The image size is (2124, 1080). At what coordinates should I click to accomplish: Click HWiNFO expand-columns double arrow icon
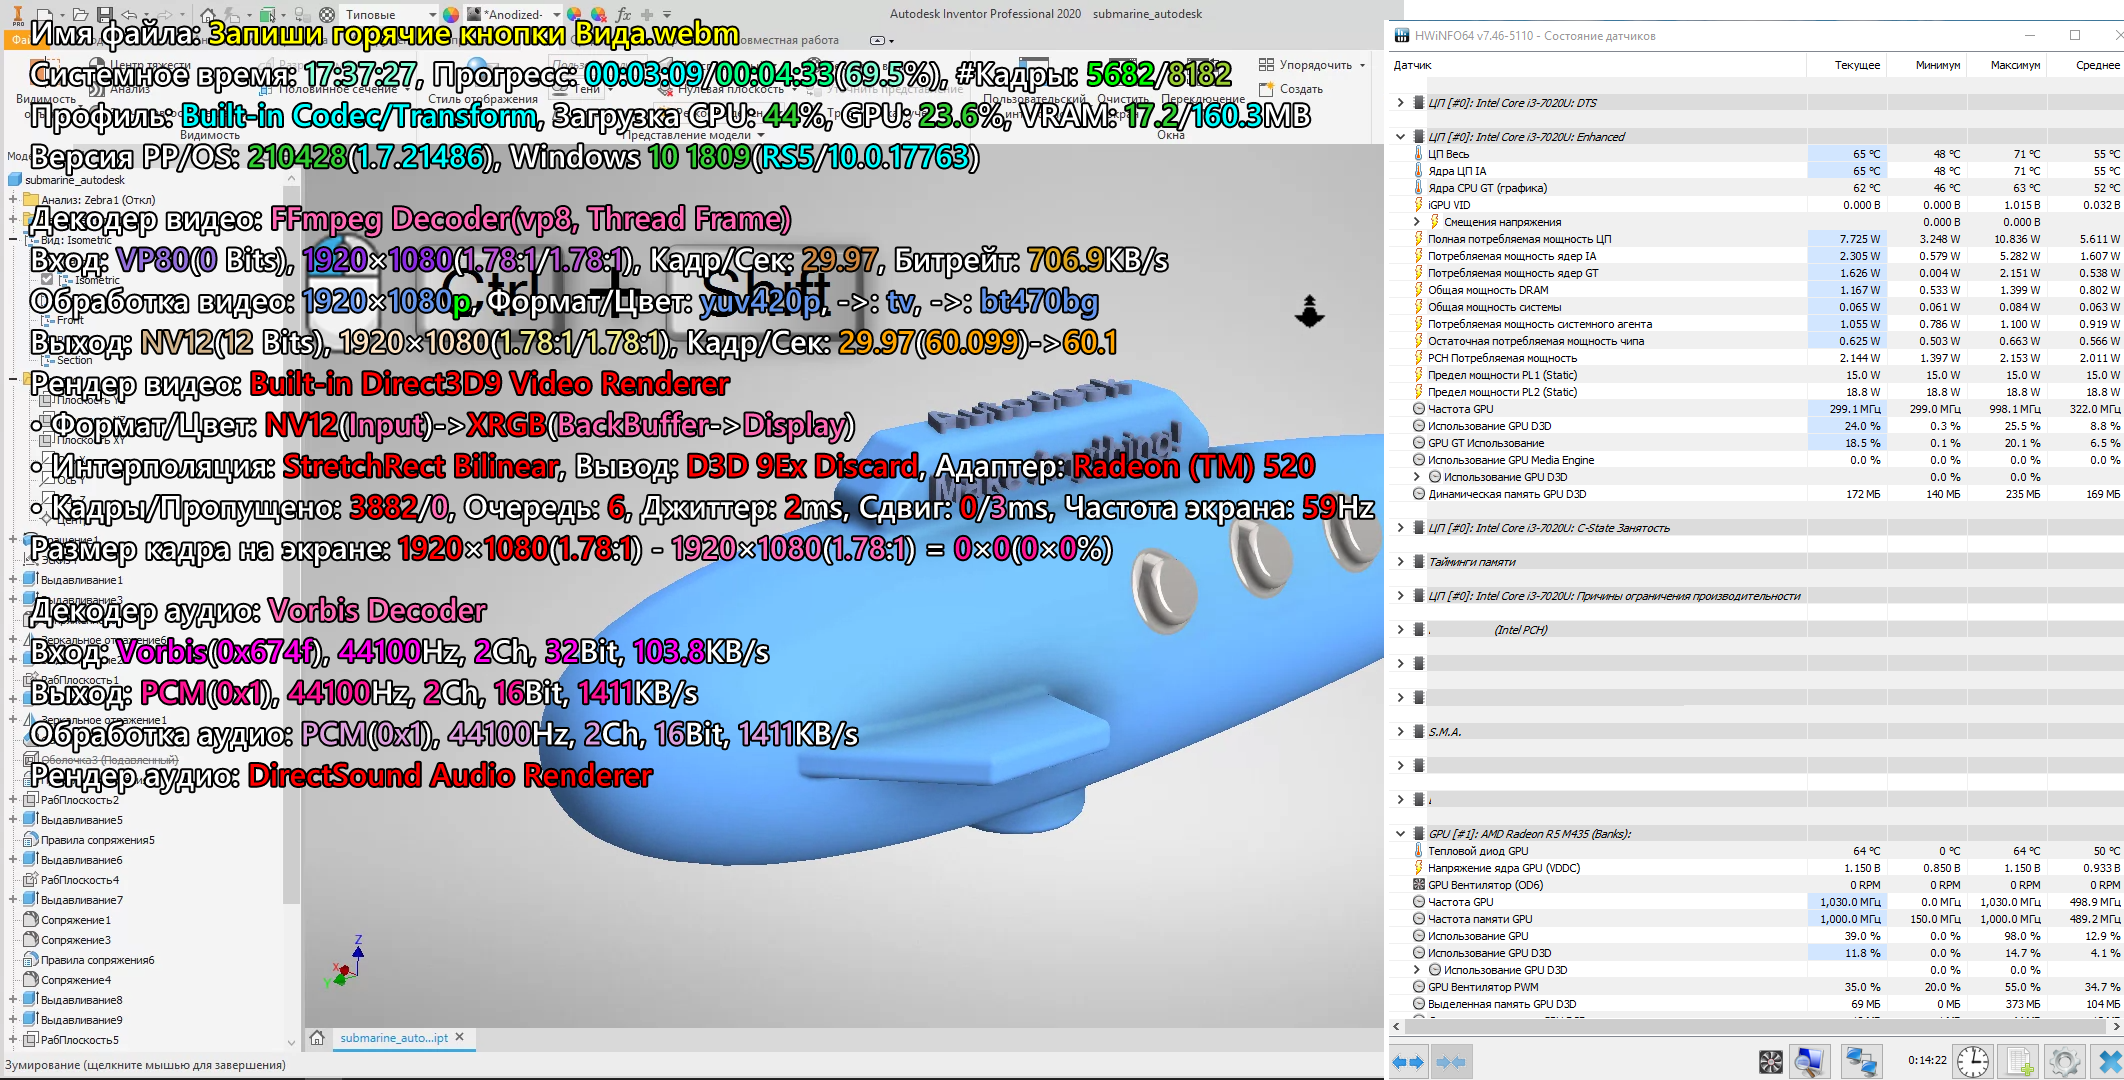click(1409, 1062)
